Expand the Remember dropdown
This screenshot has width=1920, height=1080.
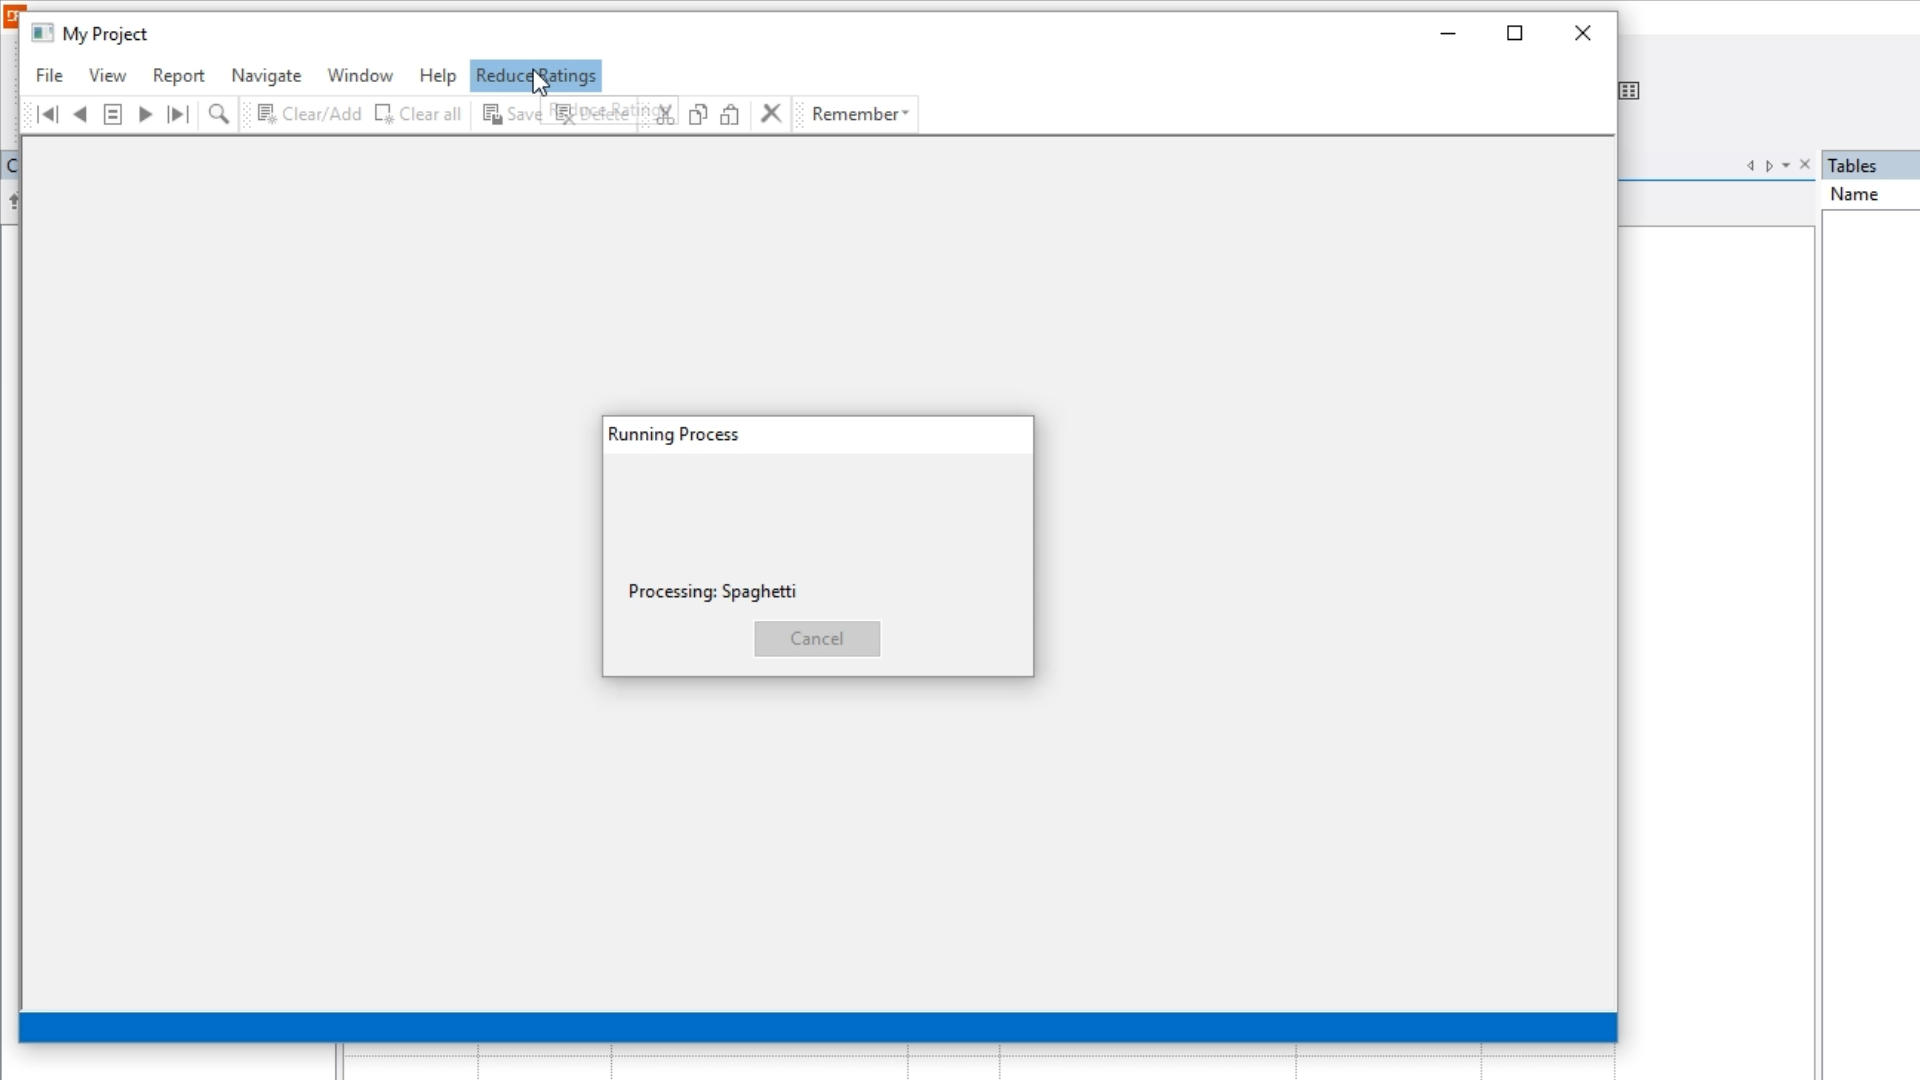pos(860,114)
